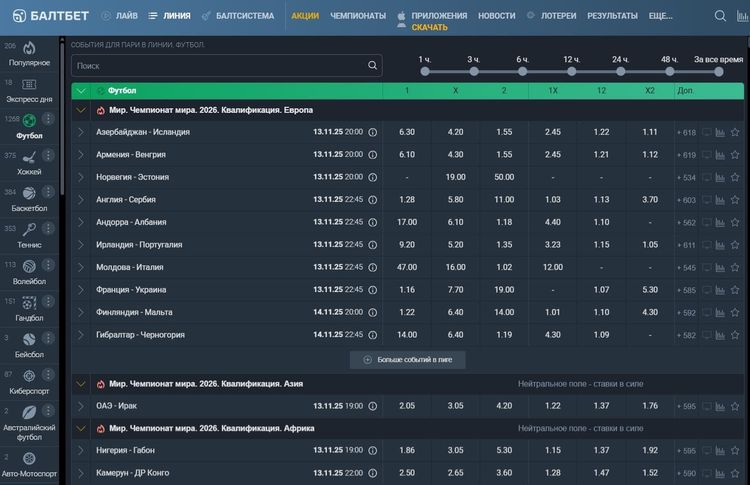Open Теннис racket icon in sidebar
Image resolution: width=750 pixels, height=485 pixels.
[30, 229]
